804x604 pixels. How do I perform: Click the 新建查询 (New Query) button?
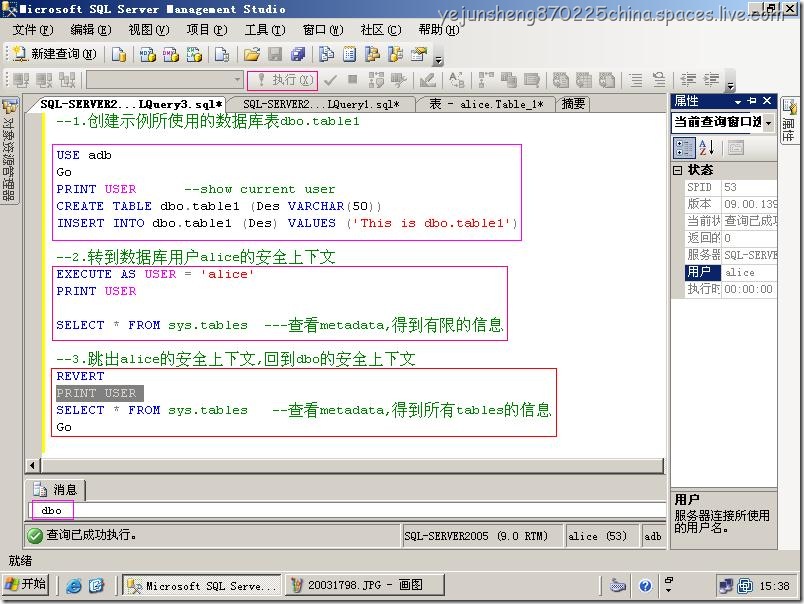[x=55, y=54]
